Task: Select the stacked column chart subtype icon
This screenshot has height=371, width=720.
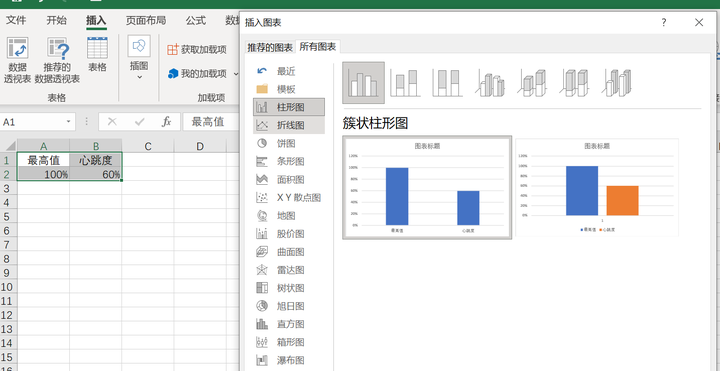Action: click(405, 83)
